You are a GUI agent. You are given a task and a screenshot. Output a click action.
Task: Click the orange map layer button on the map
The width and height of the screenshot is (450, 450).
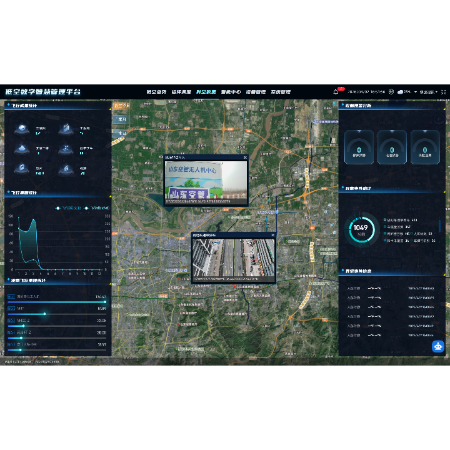point(121,106)
